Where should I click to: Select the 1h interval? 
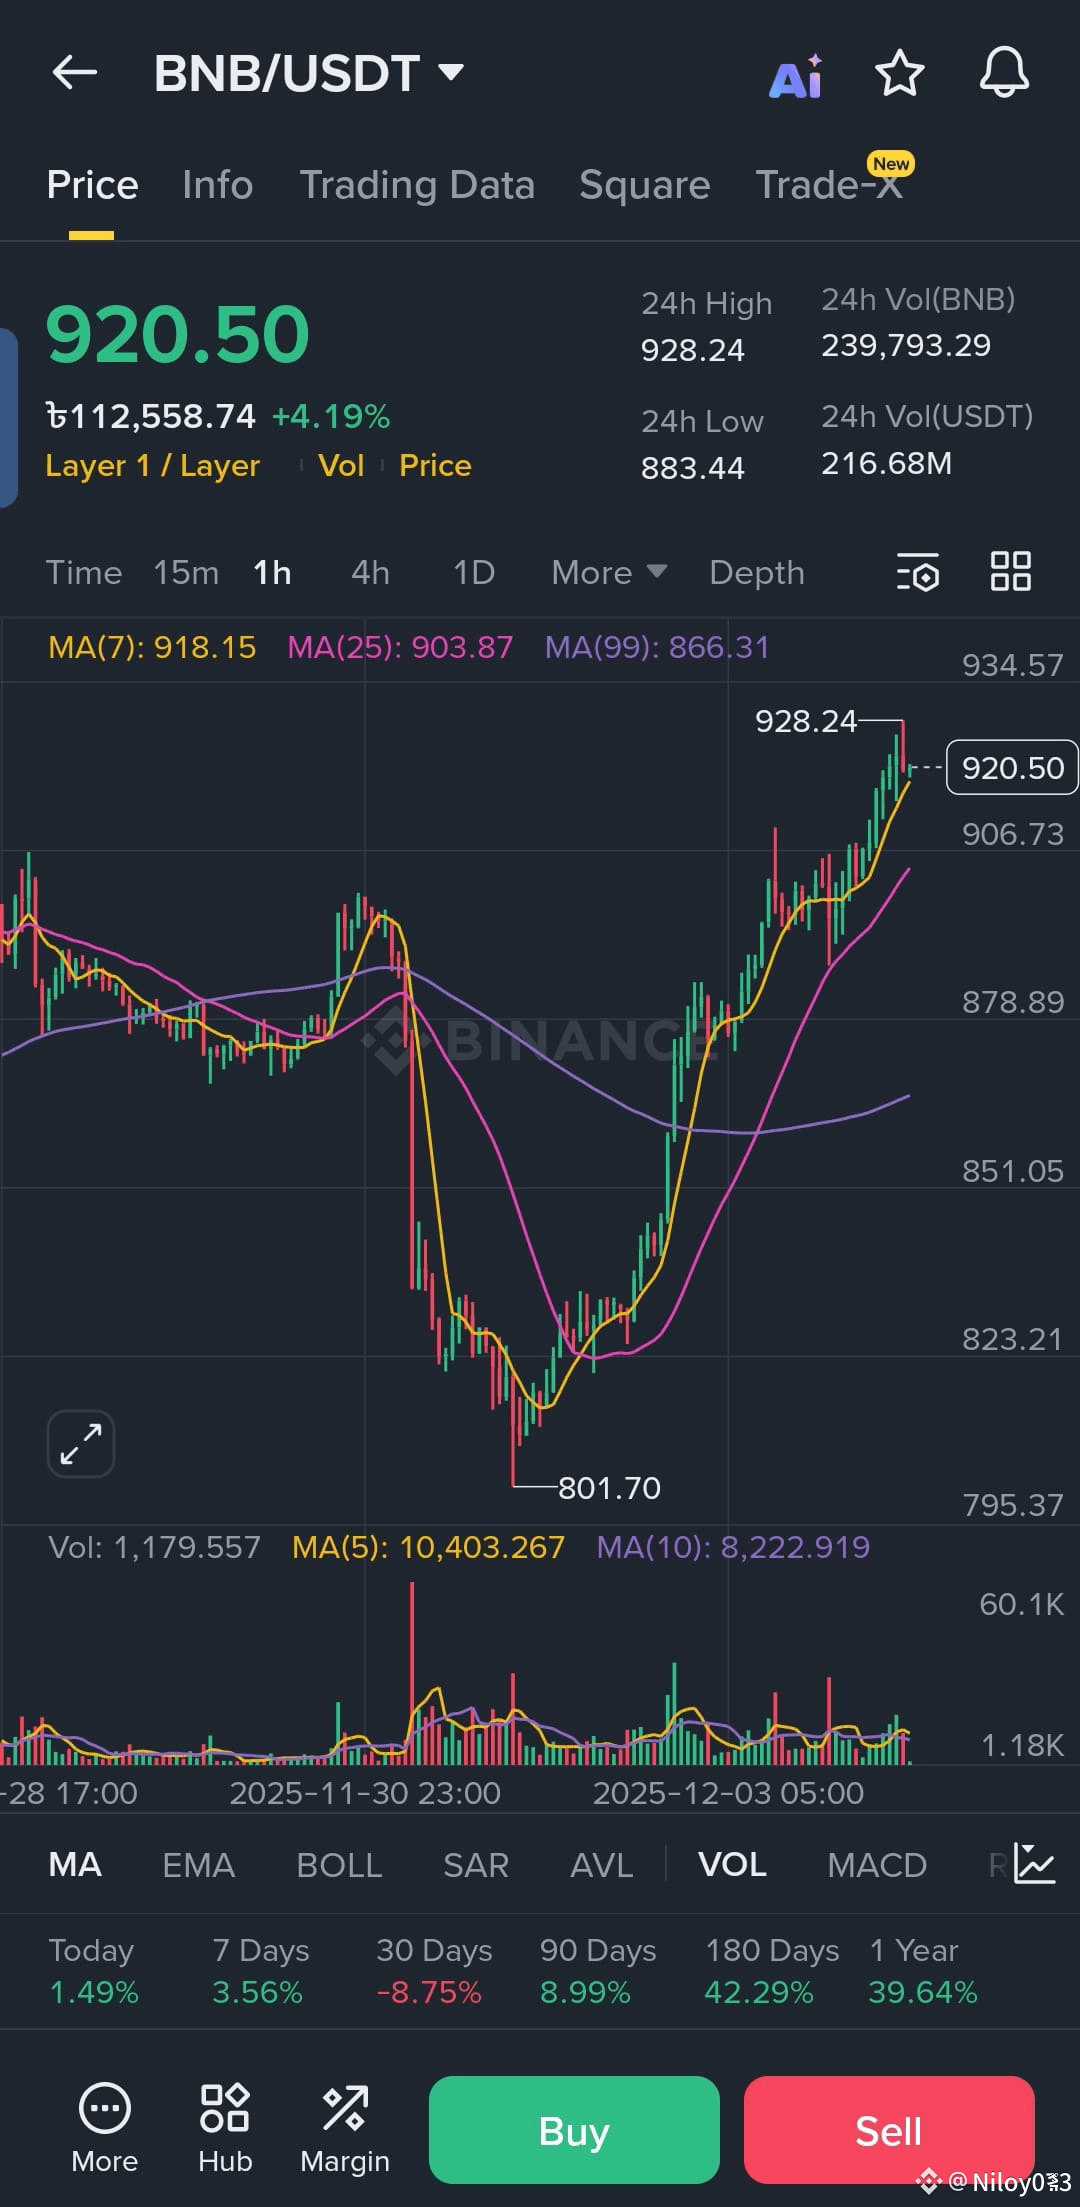tap(272, 573)
